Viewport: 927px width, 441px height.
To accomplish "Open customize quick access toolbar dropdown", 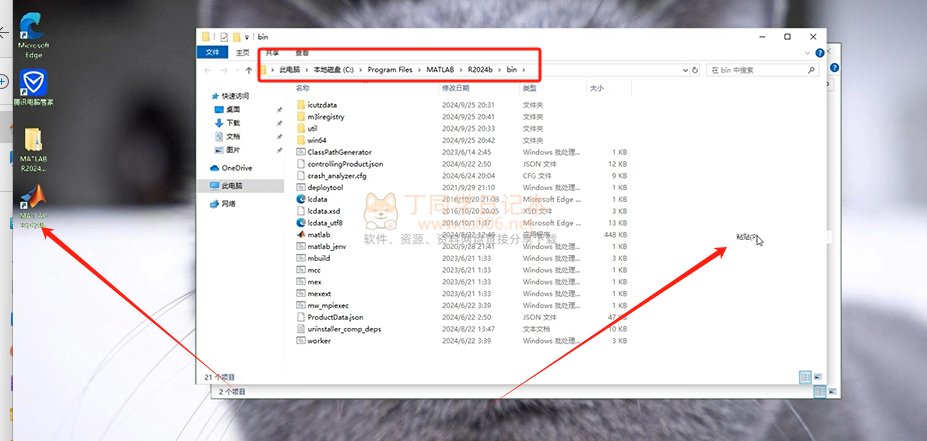I will [247, 37].
